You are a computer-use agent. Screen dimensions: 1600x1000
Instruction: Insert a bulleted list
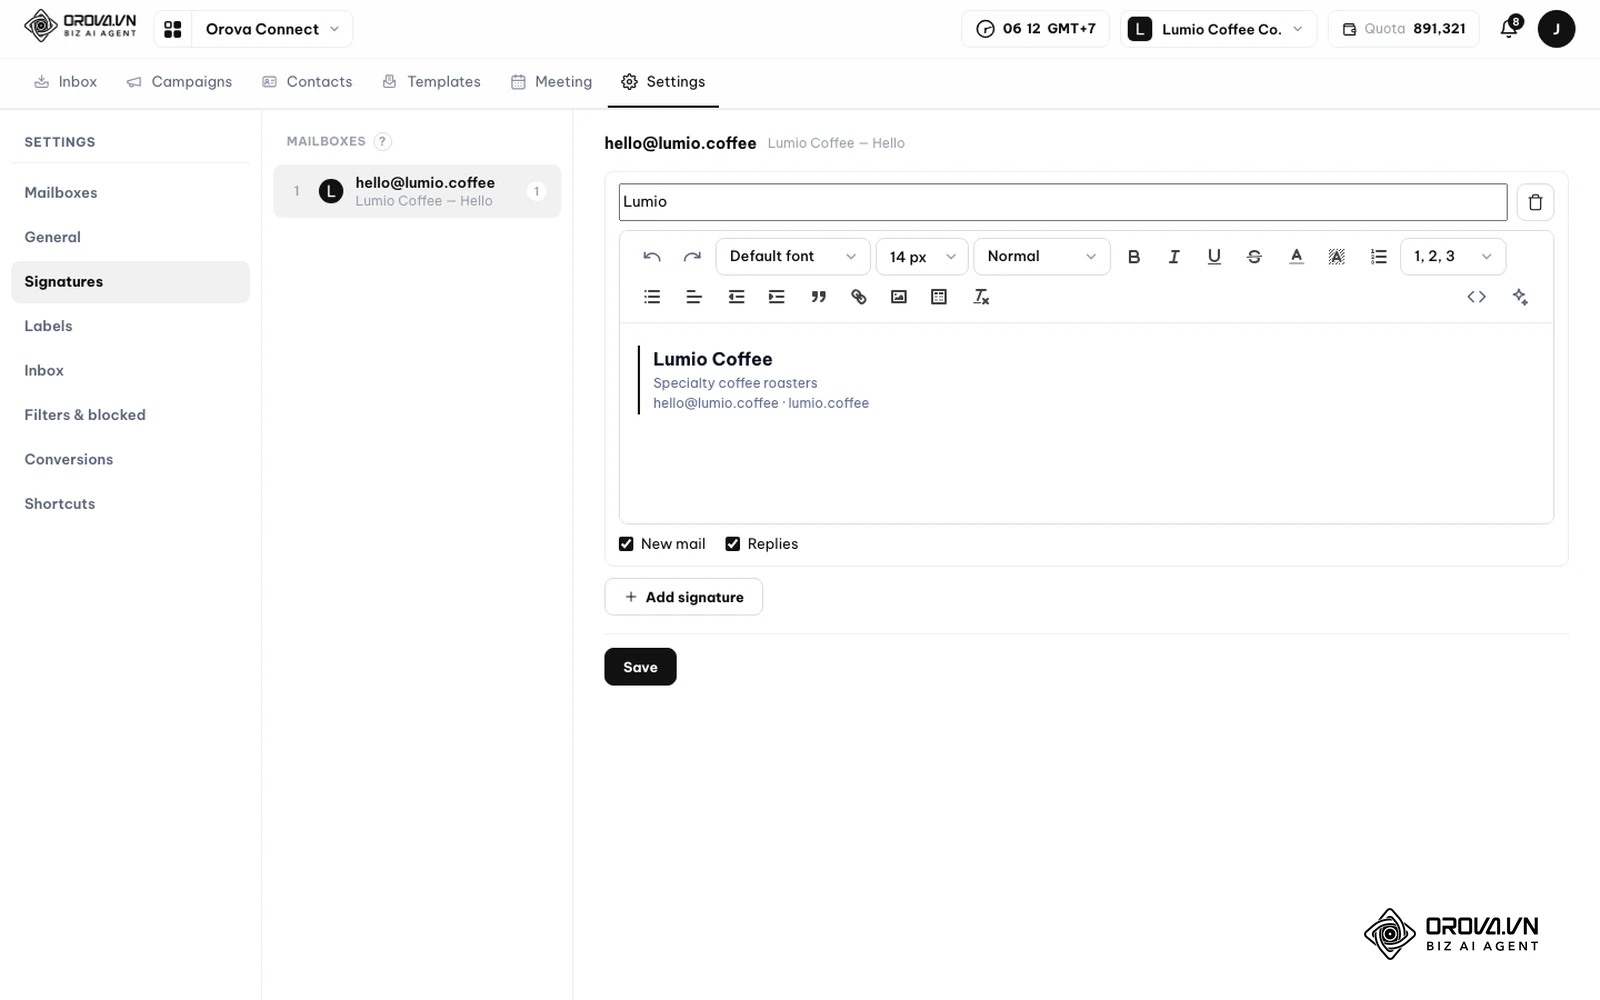pyautogui.click(x=652, y=297)
